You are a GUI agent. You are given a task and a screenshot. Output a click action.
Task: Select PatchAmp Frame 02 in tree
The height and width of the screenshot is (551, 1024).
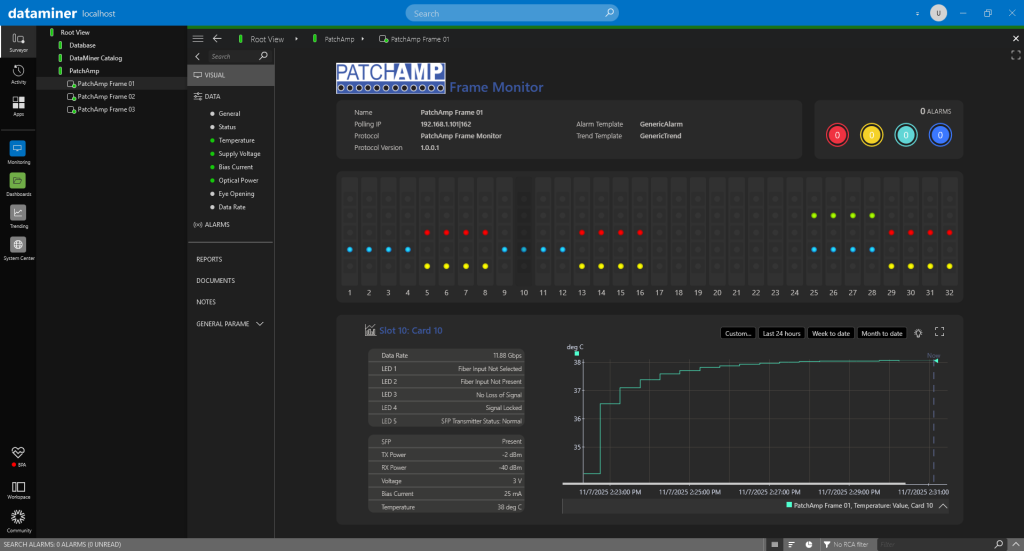coord(106,96)
